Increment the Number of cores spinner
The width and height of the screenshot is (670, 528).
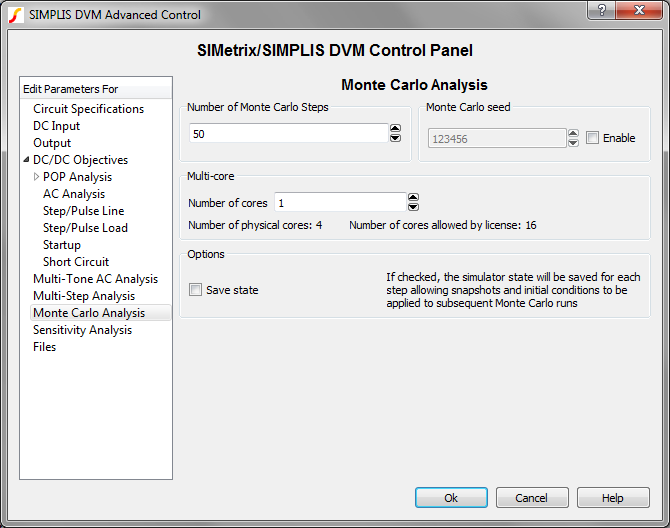tap(413, 198)
